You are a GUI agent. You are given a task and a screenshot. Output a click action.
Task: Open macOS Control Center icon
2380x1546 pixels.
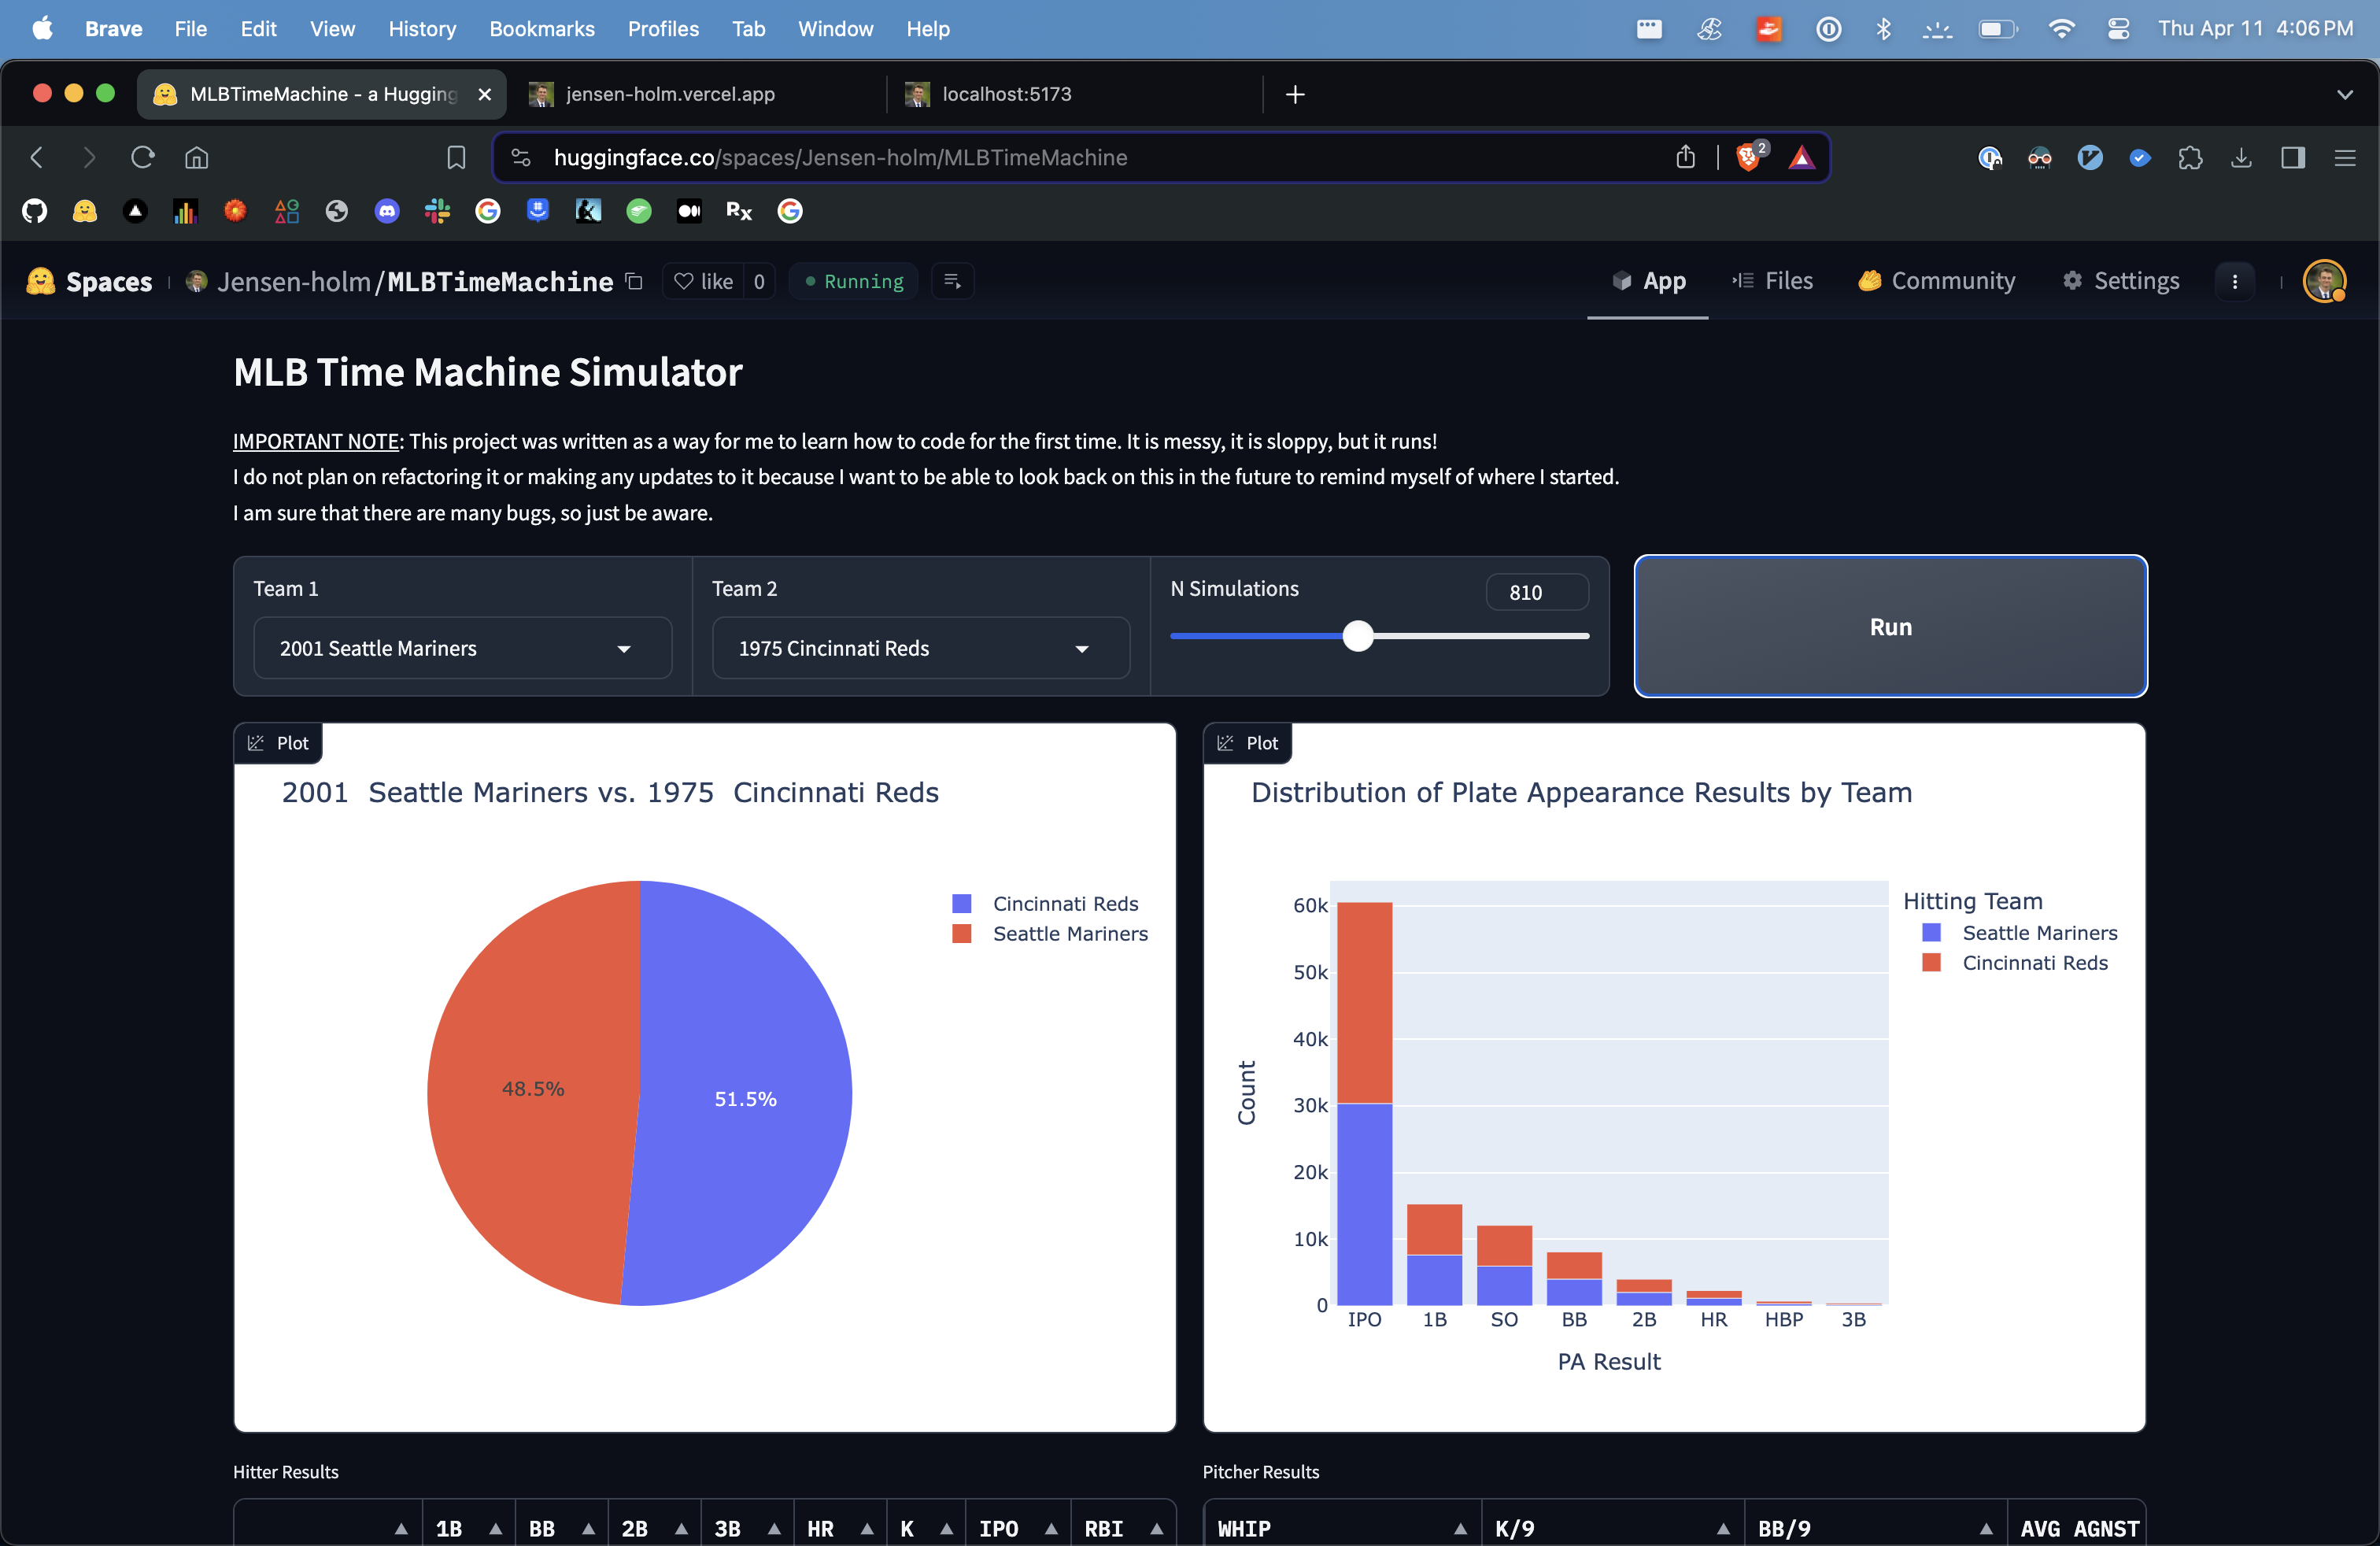tap(2118, 29)
